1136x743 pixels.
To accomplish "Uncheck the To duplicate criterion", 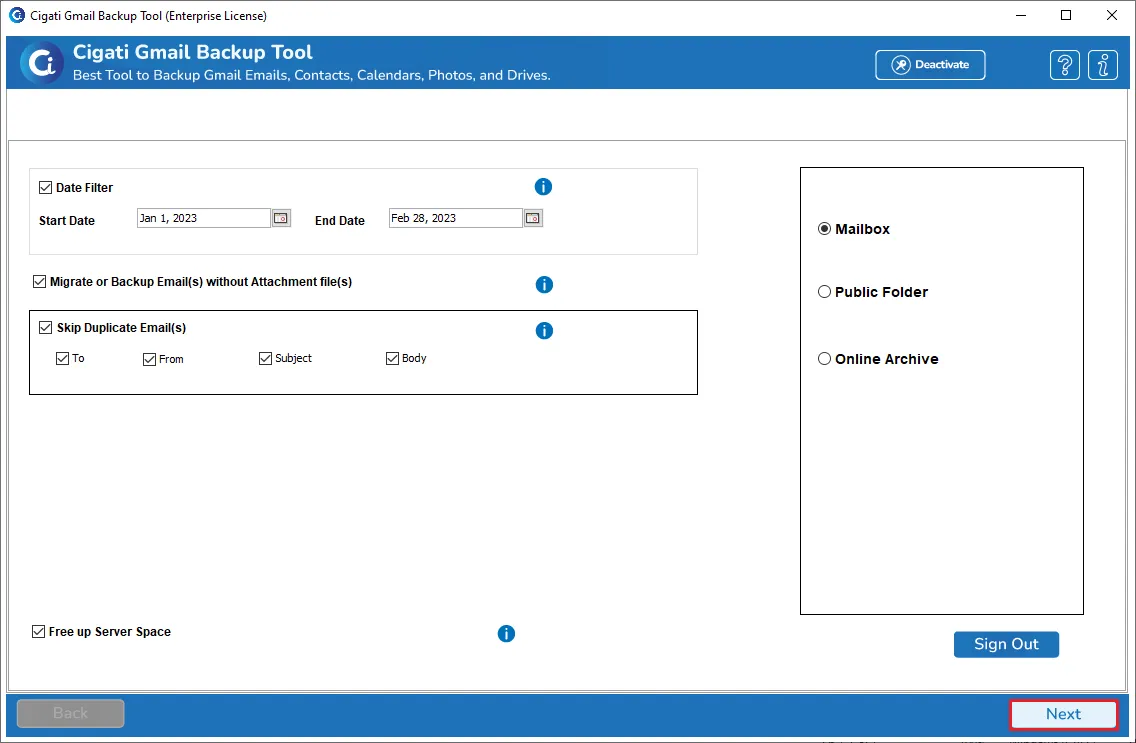I will tap(62, 358).
